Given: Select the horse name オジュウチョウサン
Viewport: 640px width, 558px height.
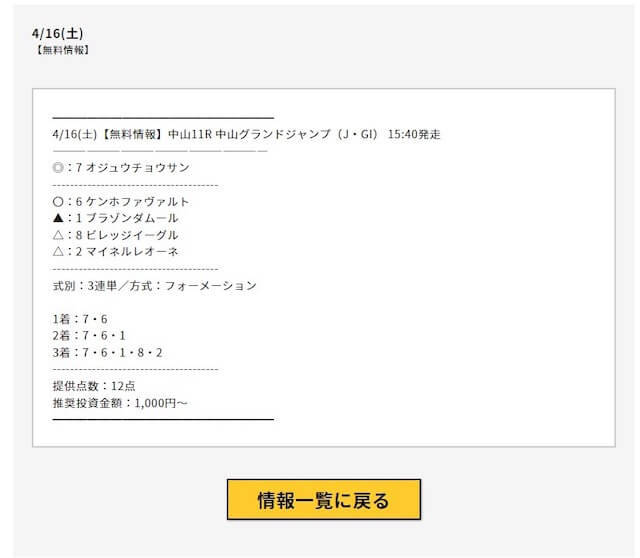Looking at the screenshot, I should (138, 167).
